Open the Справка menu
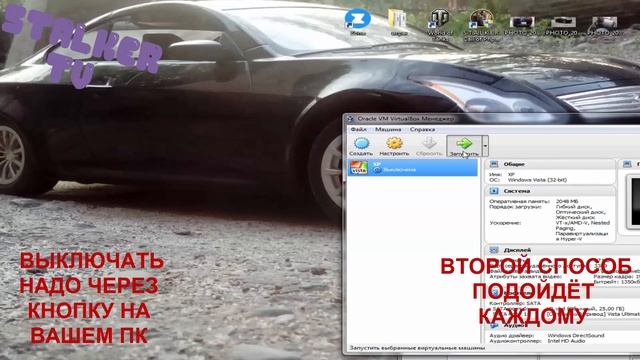The width and height of the screenshot is (640, 360). click(422, 129)
